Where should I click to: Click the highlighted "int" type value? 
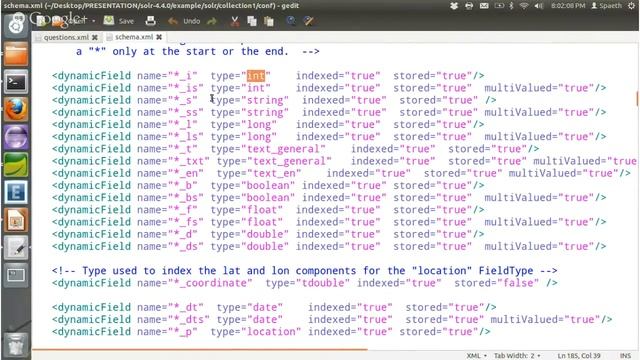coord(256,76)
